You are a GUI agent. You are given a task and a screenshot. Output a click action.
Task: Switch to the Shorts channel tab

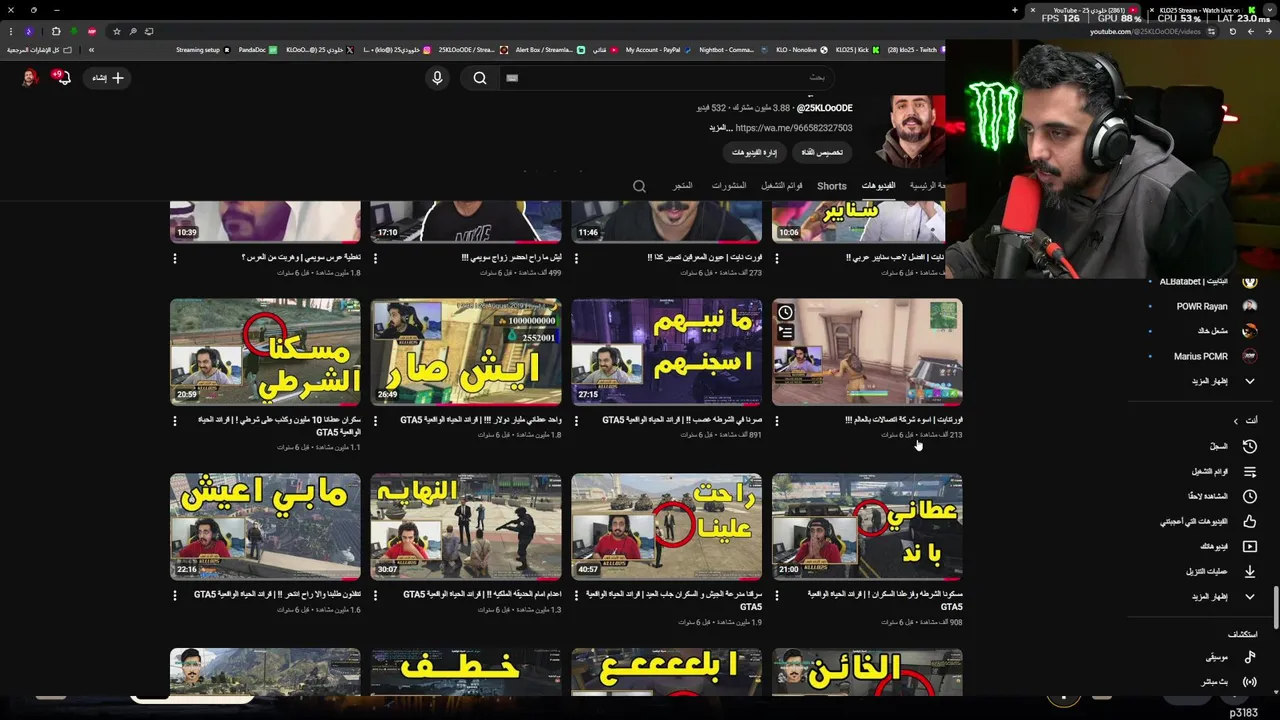(831, 186)
